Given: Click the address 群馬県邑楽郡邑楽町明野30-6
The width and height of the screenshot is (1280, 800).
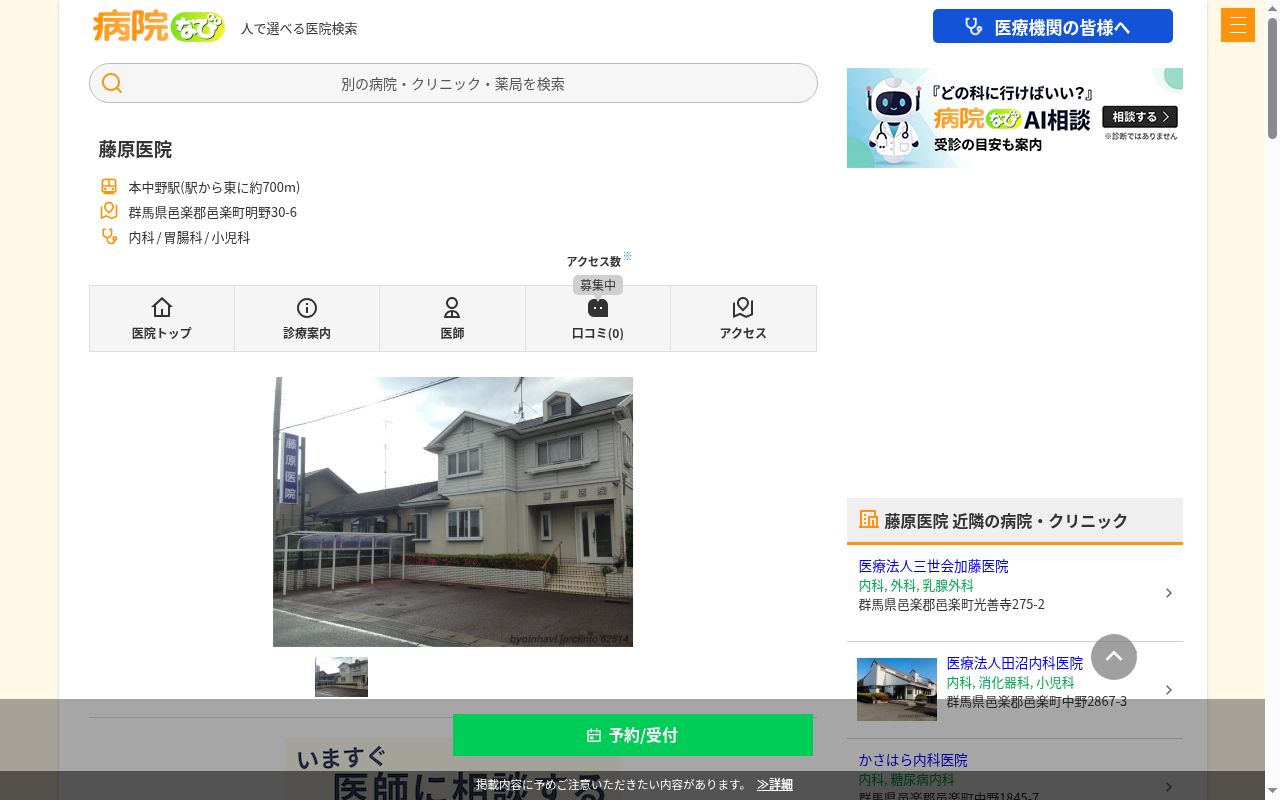Looking at the screenshot, I should pos(212,212).
